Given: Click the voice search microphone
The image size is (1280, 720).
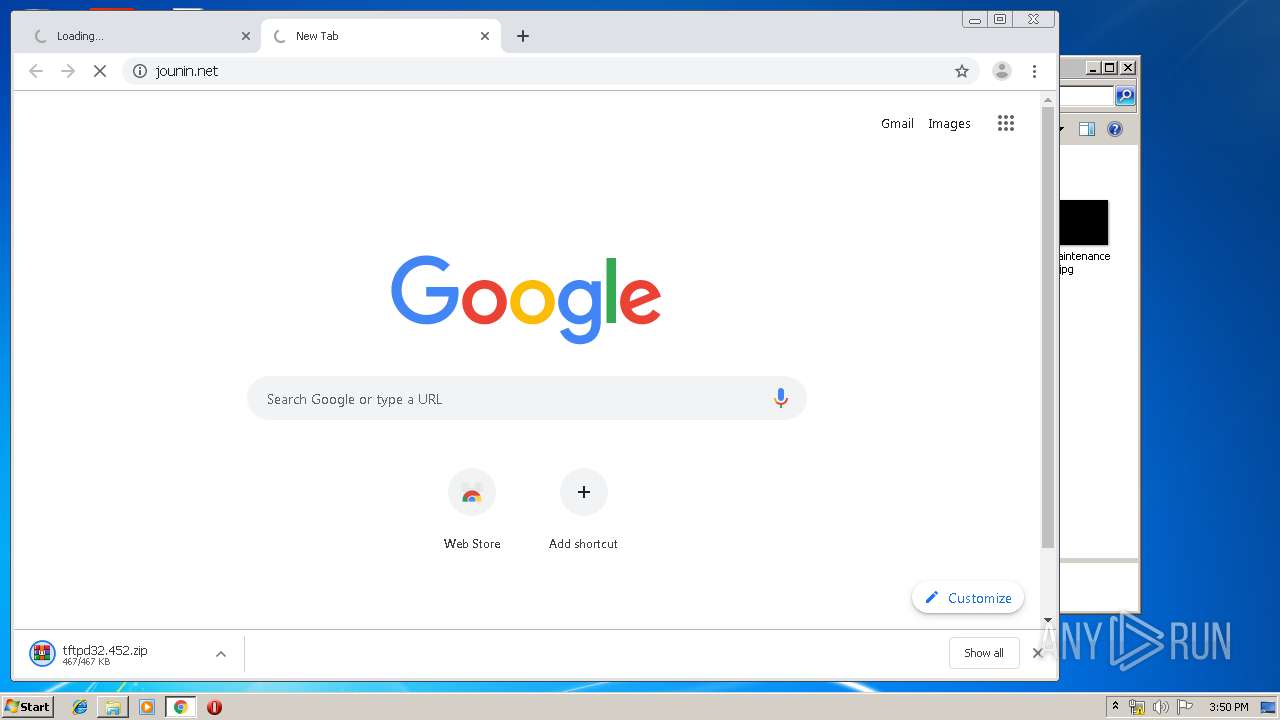Looking at the screenshot, I should (781, 398).
